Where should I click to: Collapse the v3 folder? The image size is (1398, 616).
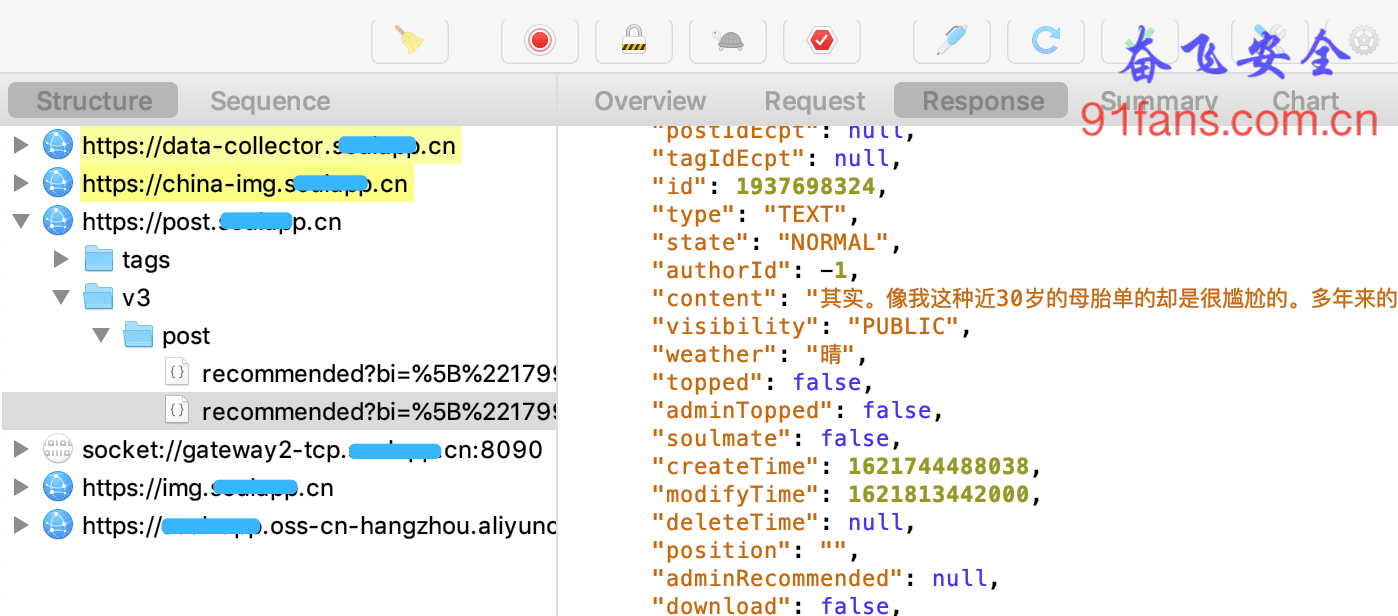61,298
